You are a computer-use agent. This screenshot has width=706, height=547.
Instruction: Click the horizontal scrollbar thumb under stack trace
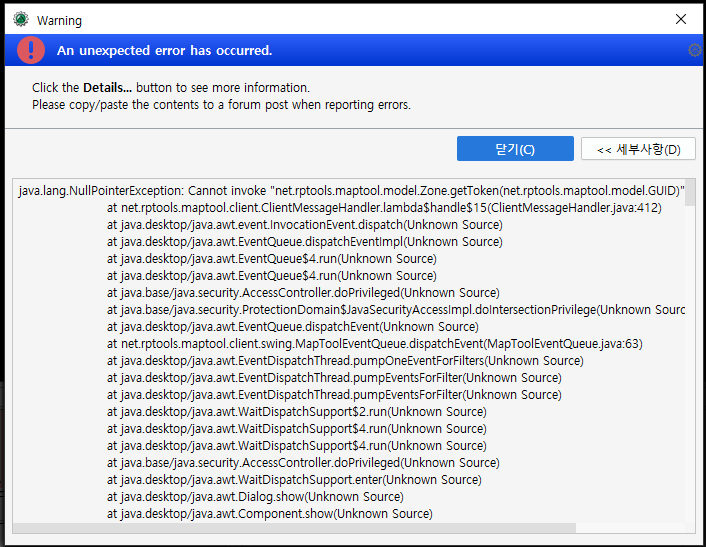294,528
